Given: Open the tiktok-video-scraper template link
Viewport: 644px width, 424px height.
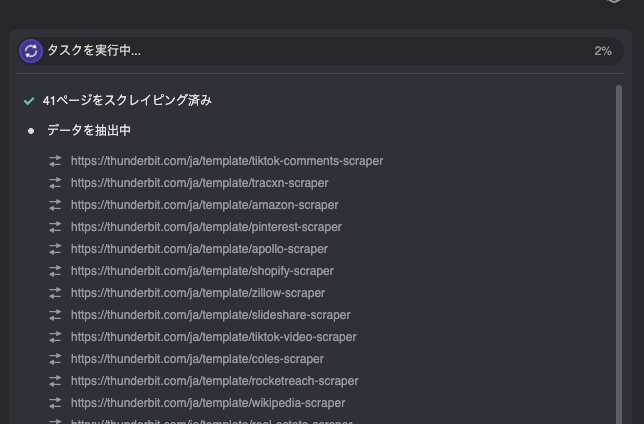Looking at the screenshot, I should click(x=213, y=337).
